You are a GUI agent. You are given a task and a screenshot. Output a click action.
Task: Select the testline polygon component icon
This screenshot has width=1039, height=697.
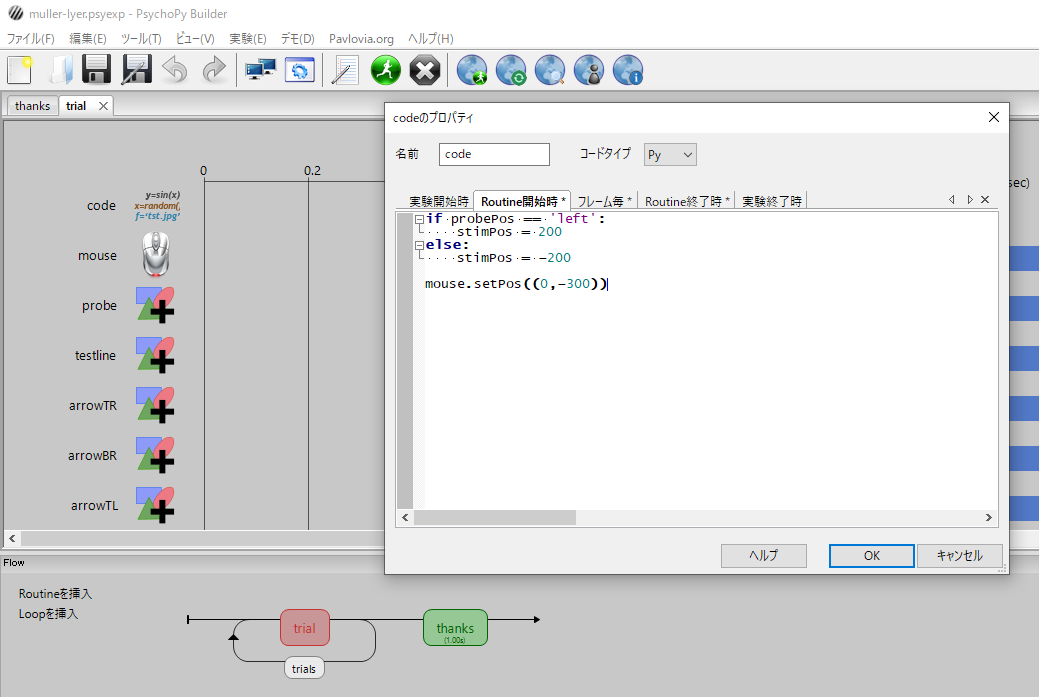coord(156,354)
